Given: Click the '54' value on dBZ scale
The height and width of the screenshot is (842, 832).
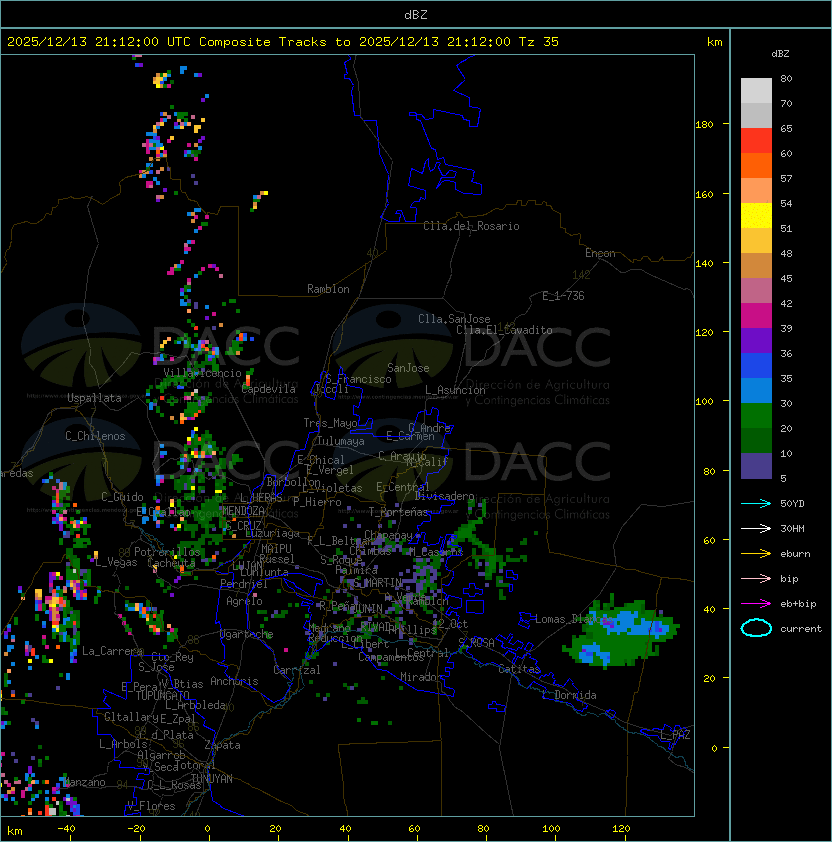Looking at the screenshot, I should click(786, 204).
